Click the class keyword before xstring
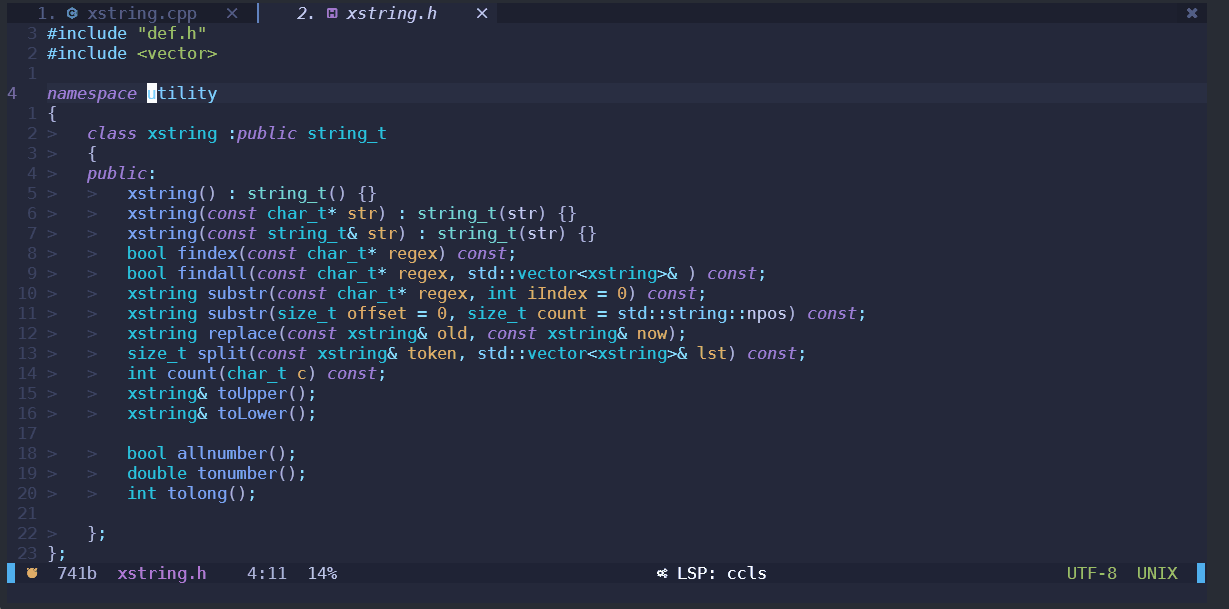Viewport: 1229px width, 609px height. [x=112, y=133]
